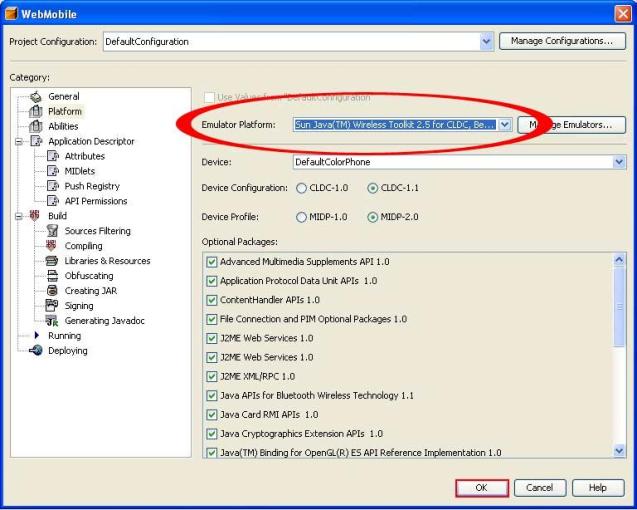Click the API Permissions node icon
Image resolution: width=637 pixels, height=510 pixels.
click(x=53, y=201)
